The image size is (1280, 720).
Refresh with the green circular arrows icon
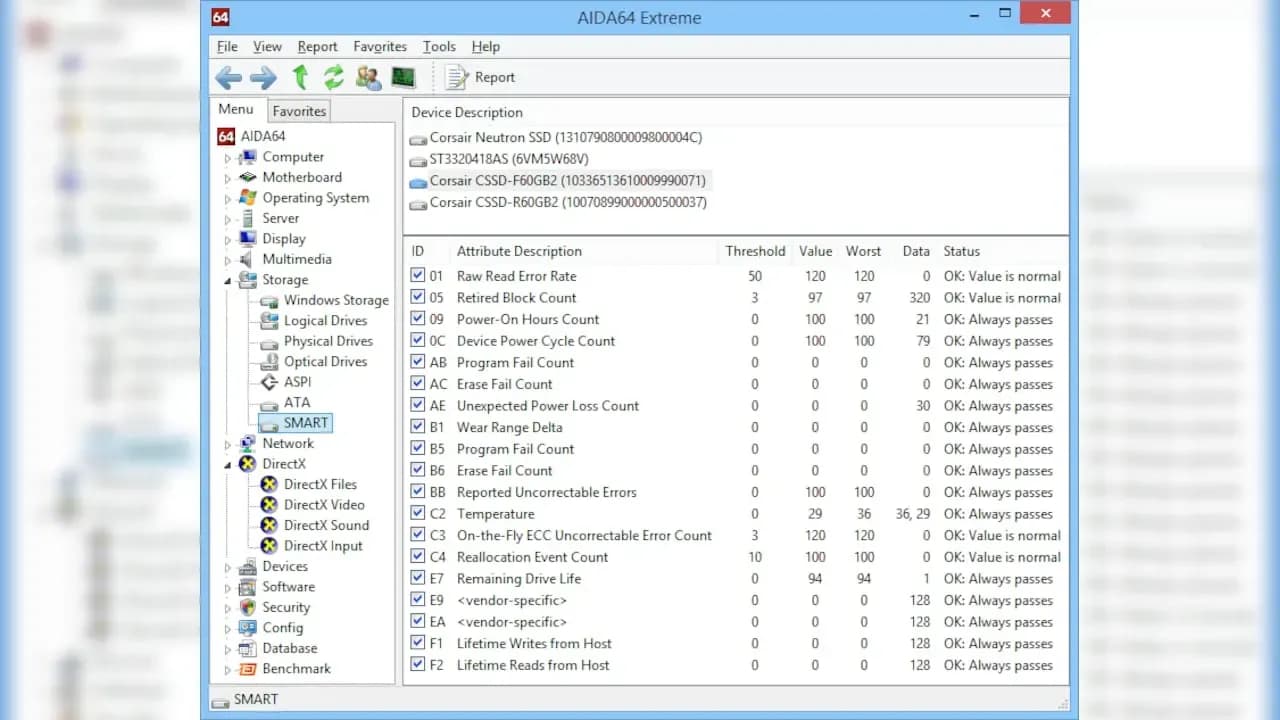point(334,77)
